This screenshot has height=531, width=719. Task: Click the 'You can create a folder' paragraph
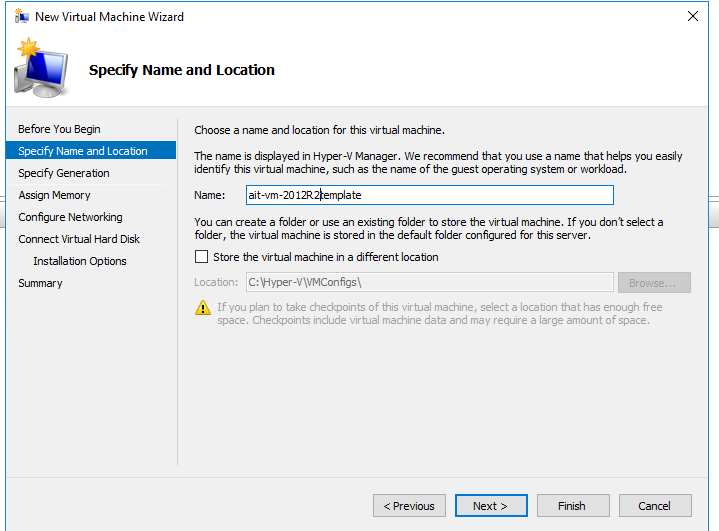click(429, 229)
